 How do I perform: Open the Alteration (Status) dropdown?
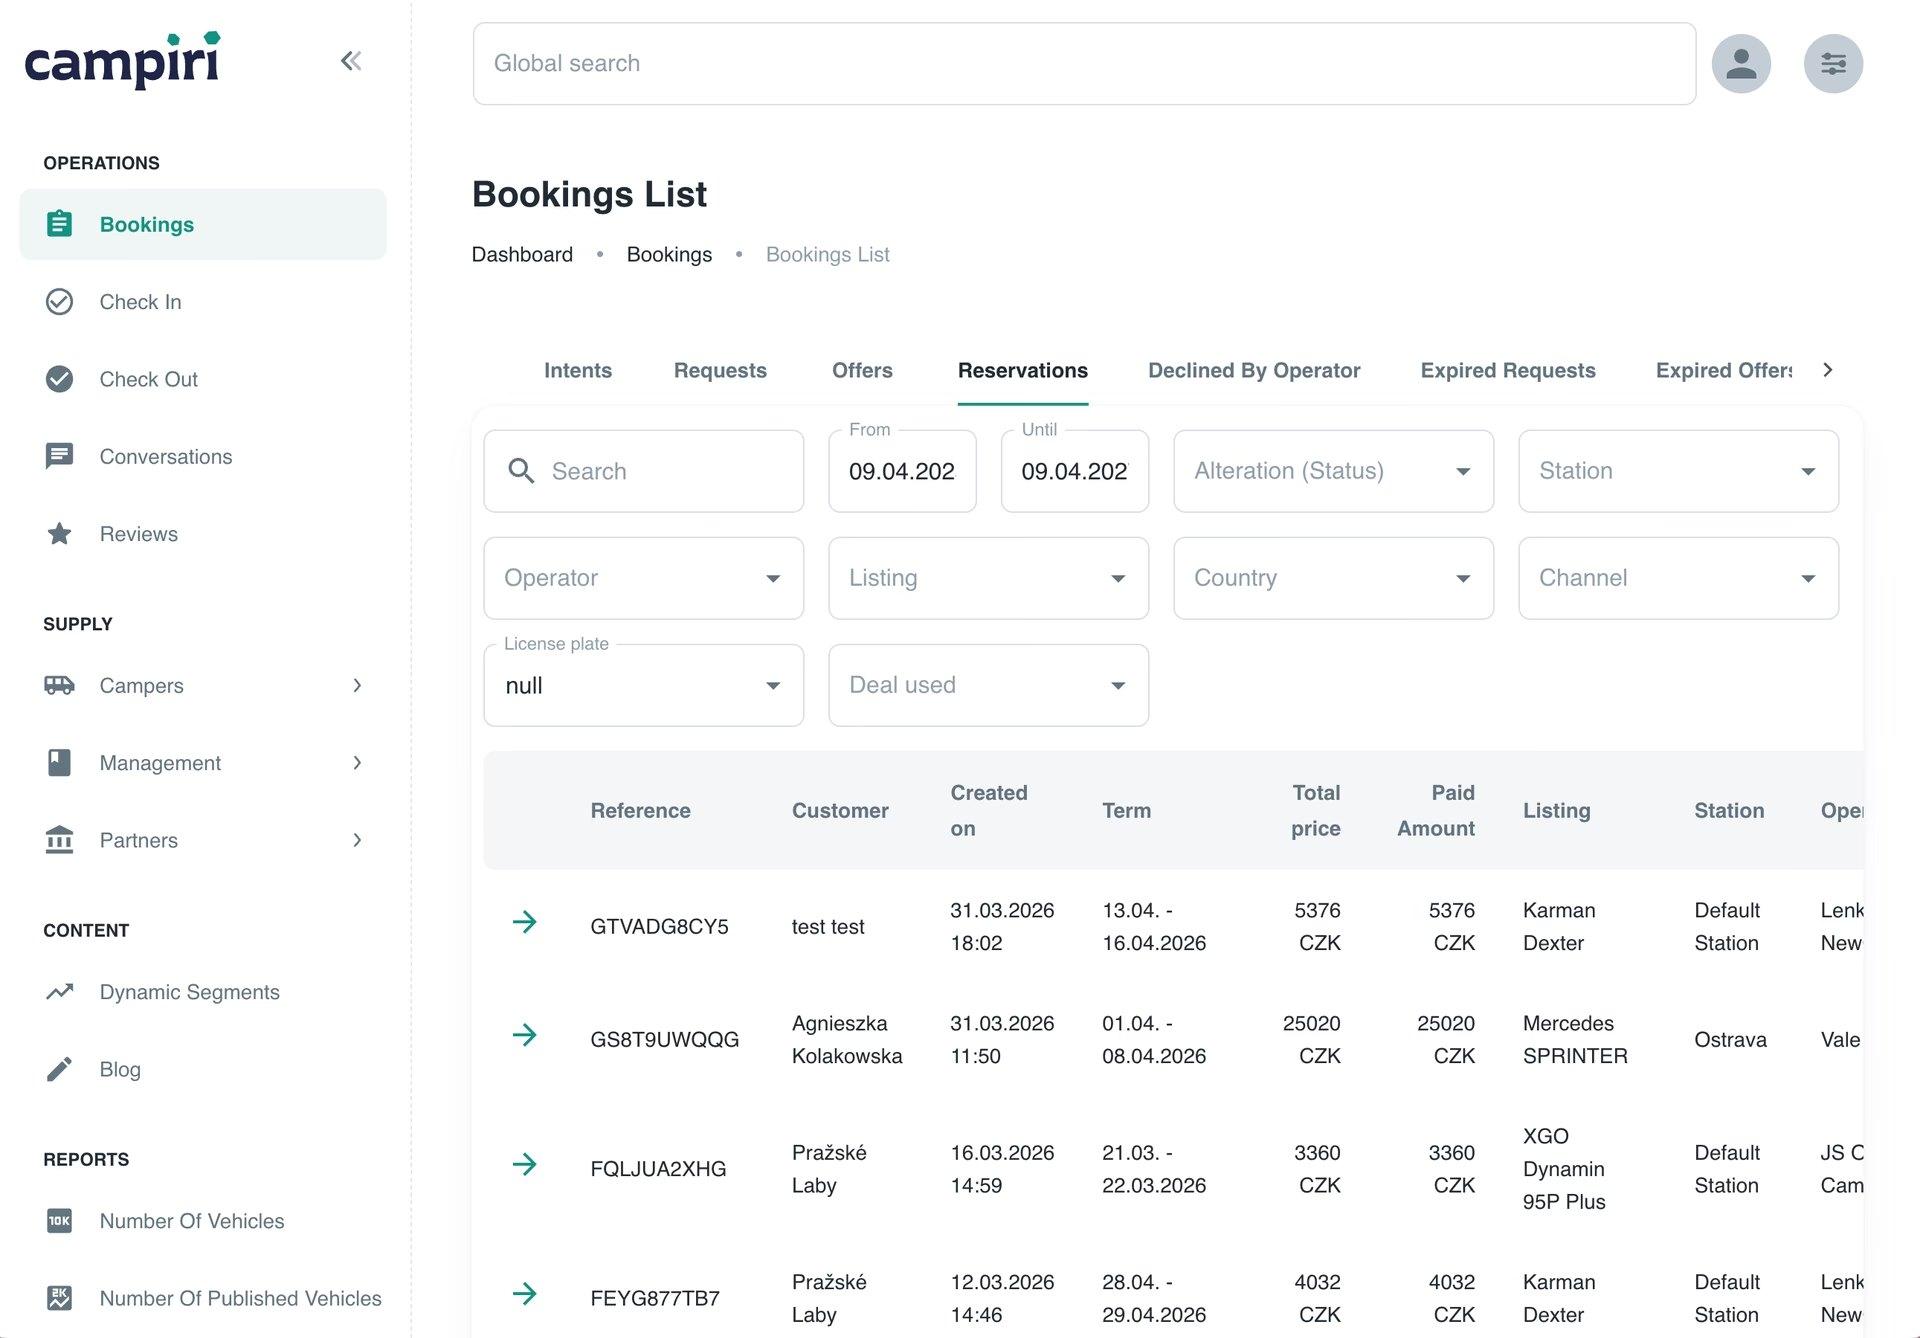click(1333, 471)
